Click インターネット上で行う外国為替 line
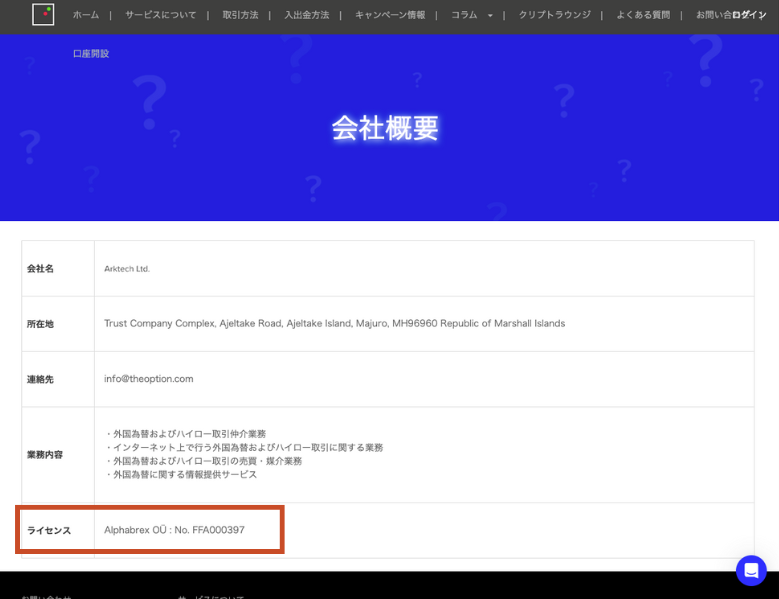This screenshot has width=779, height=599. point(244,448)
